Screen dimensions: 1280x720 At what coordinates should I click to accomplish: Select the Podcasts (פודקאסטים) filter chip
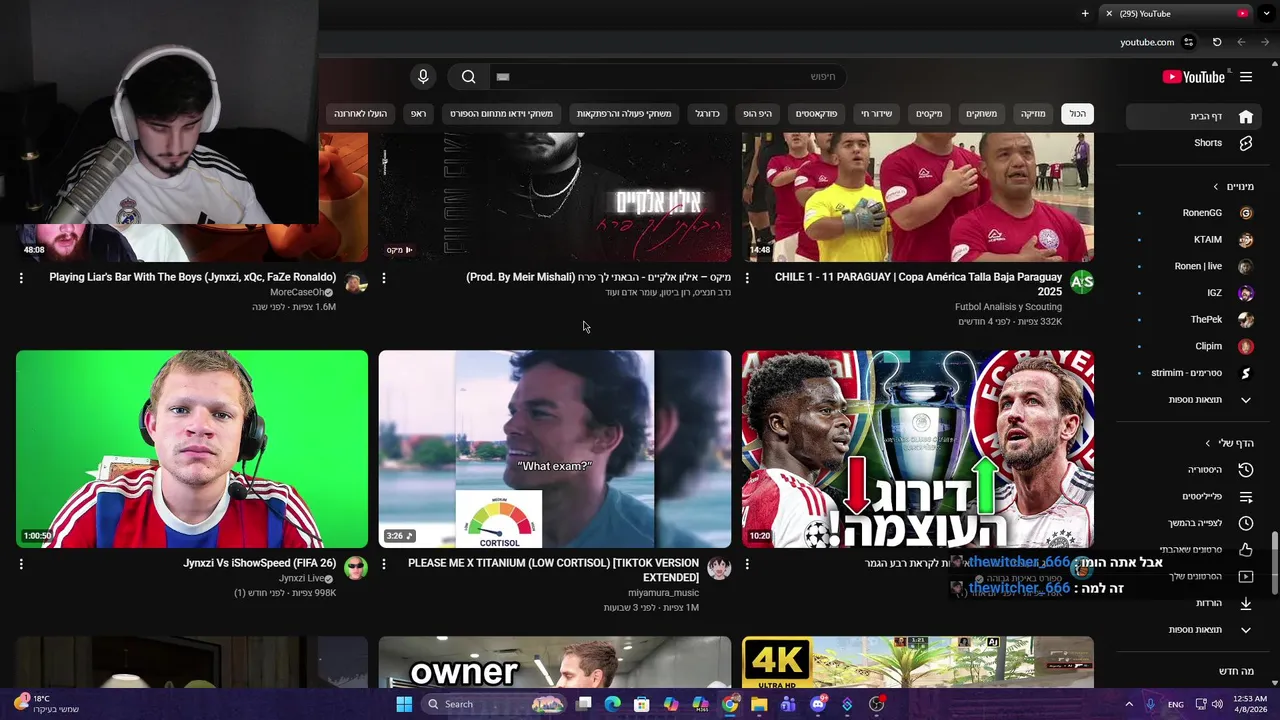[817, 114]
